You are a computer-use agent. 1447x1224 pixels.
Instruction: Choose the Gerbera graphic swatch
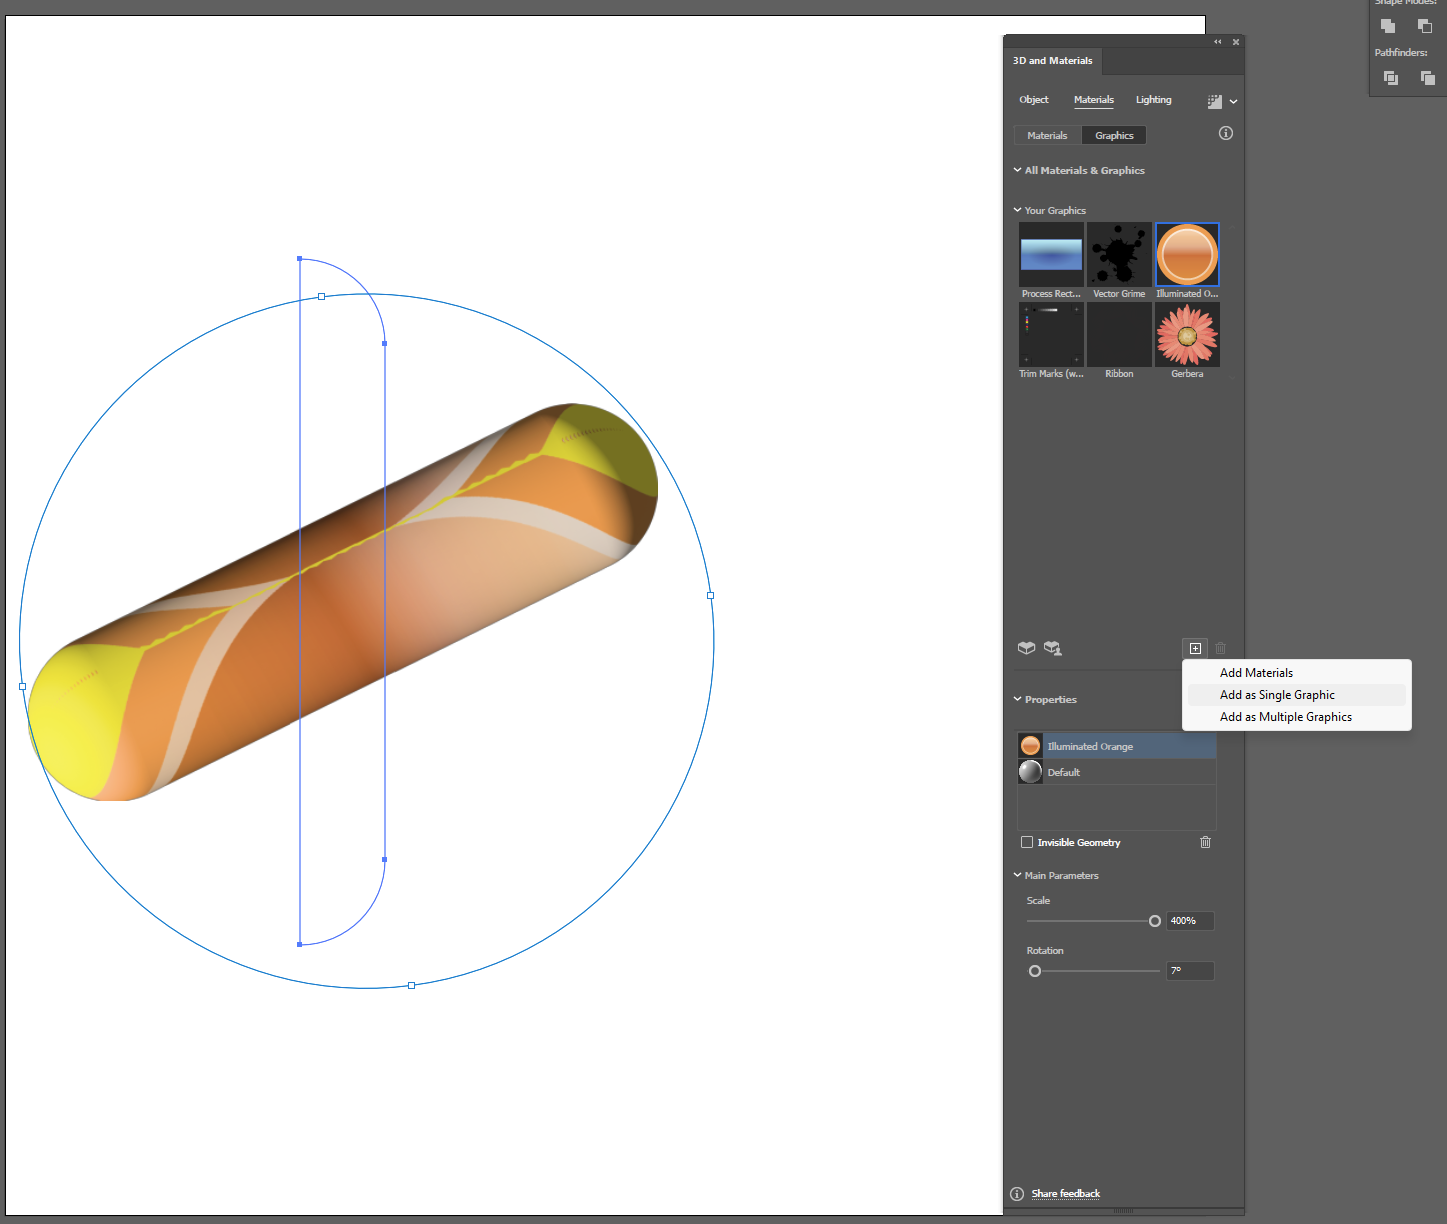[x=1187, y=335]
